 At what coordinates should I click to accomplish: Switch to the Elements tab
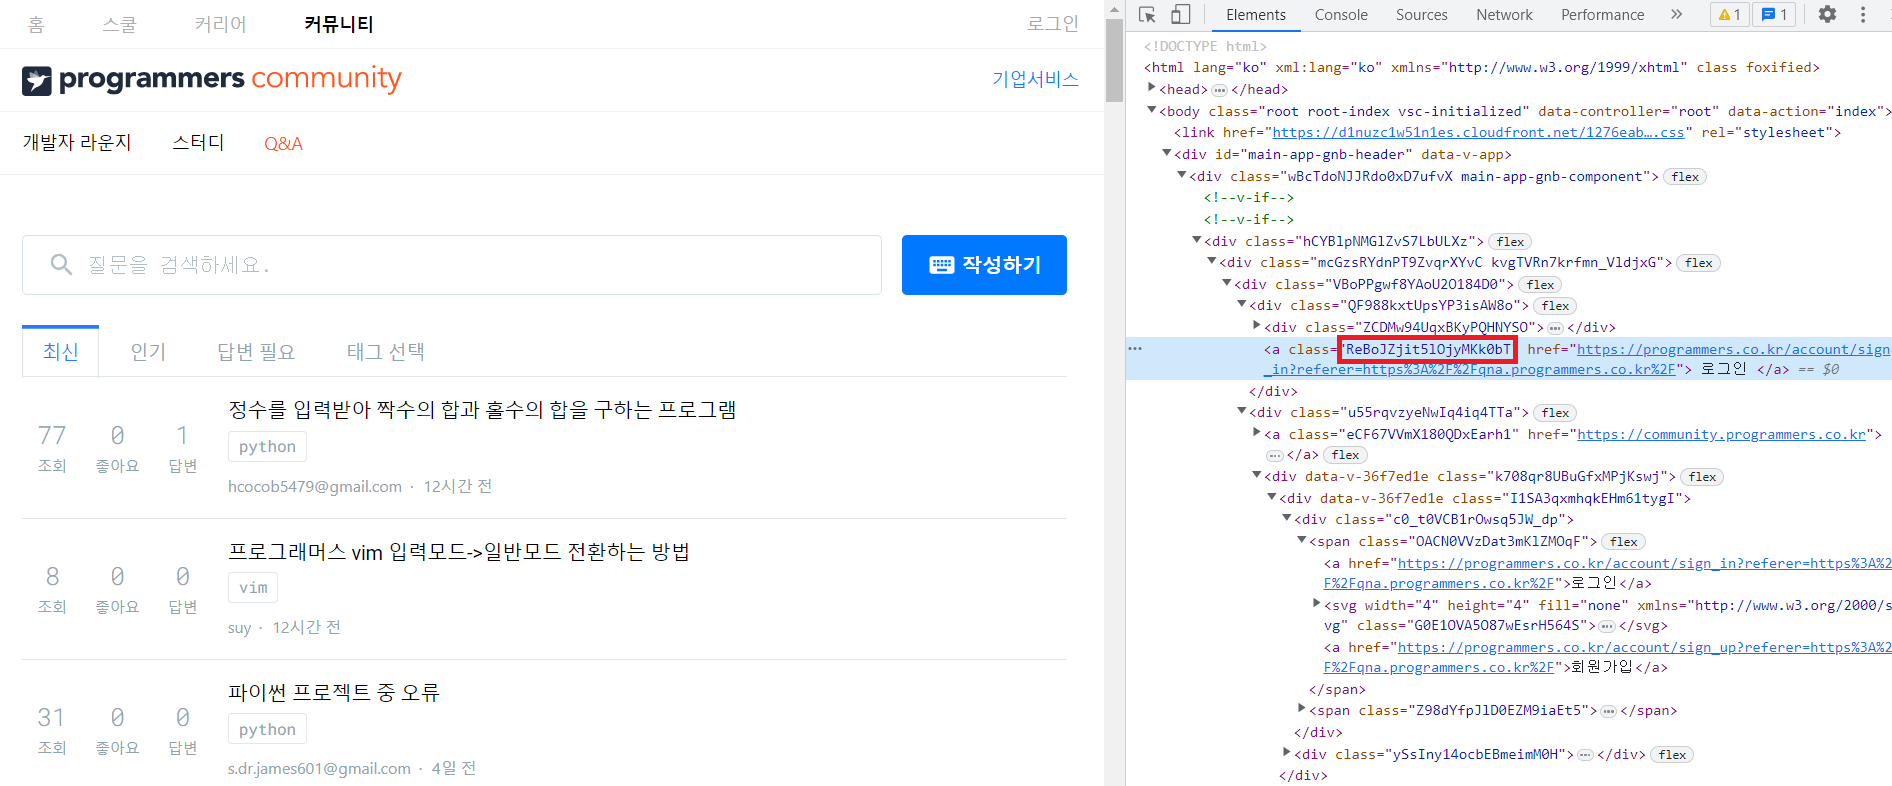[x=1255, y=15]
